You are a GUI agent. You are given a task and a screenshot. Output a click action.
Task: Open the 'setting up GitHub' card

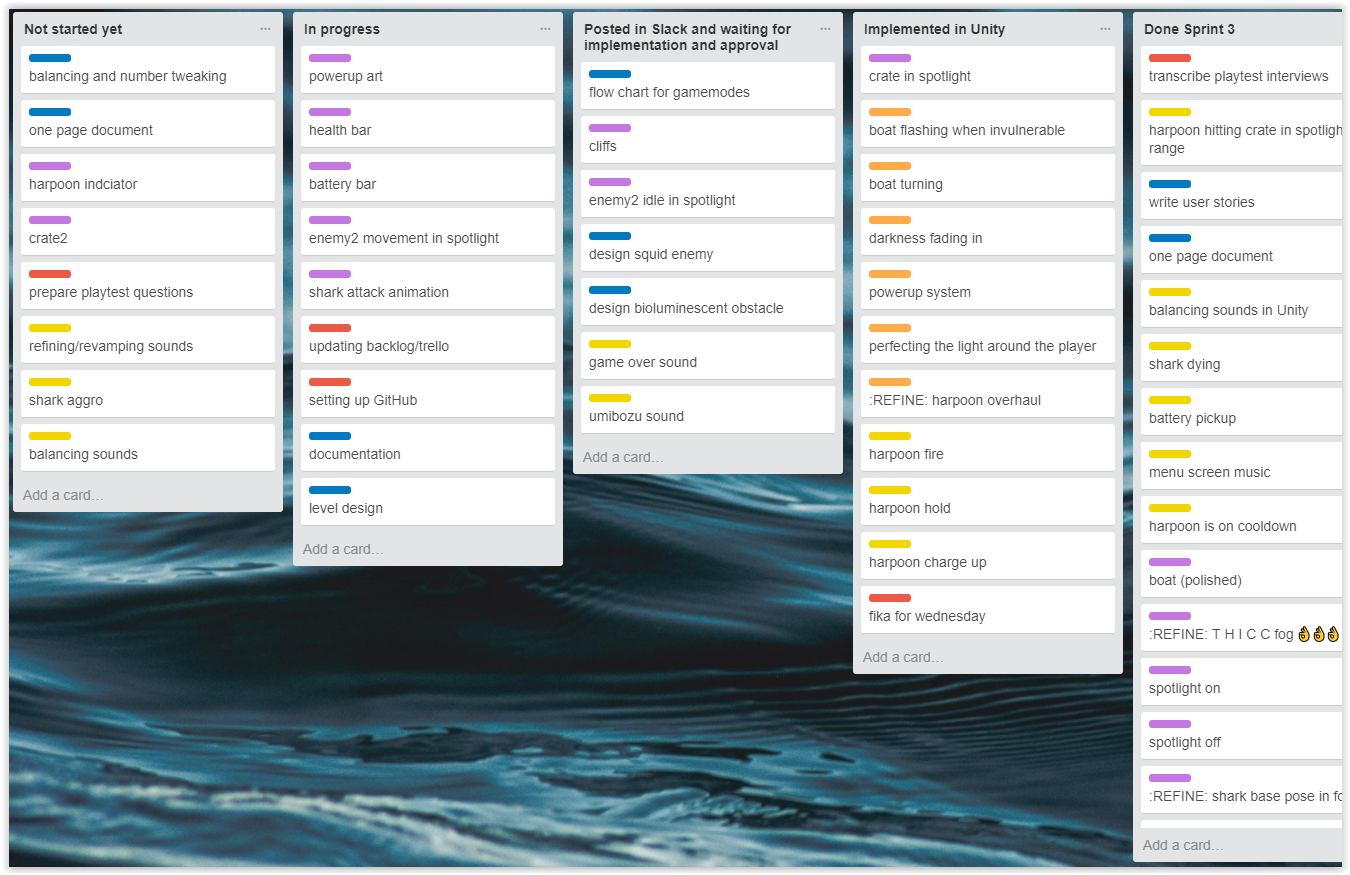point(363,400)
